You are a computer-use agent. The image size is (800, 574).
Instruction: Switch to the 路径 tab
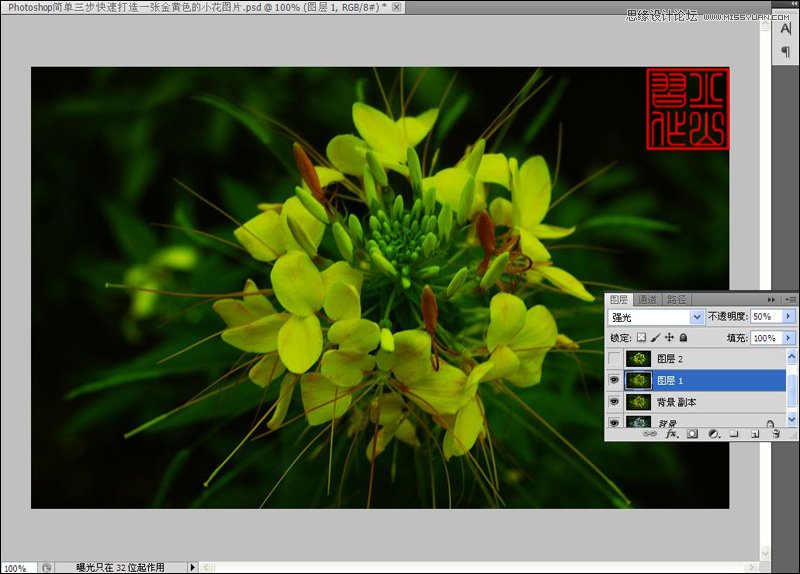click(677, 299)
